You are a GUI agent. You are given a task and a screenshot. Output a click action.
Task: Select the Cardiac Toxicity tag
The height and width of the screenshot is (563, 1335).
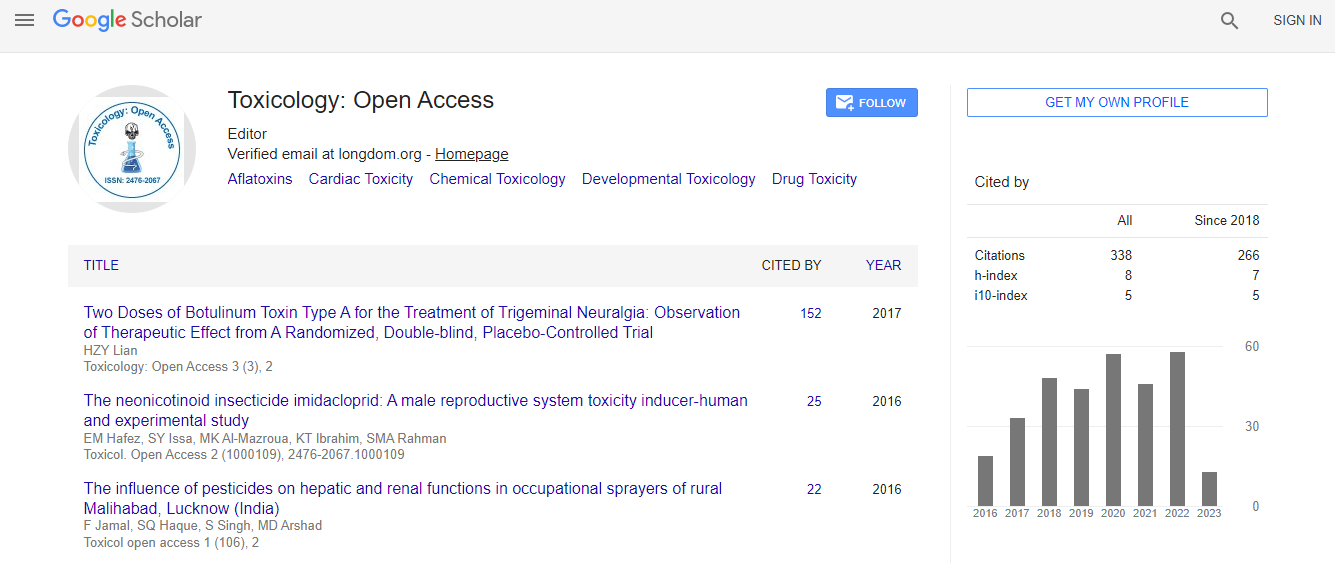point(360,179)
